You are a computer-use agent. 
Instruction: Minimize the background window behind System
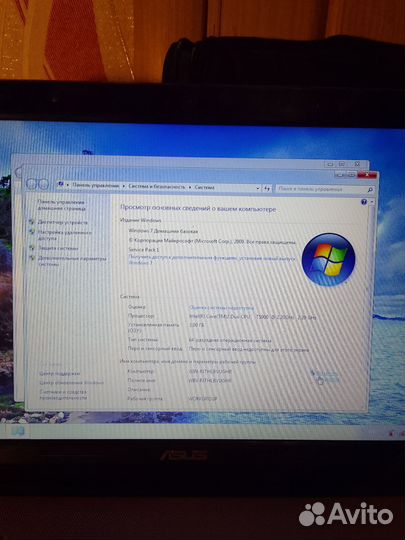[330, 164]
